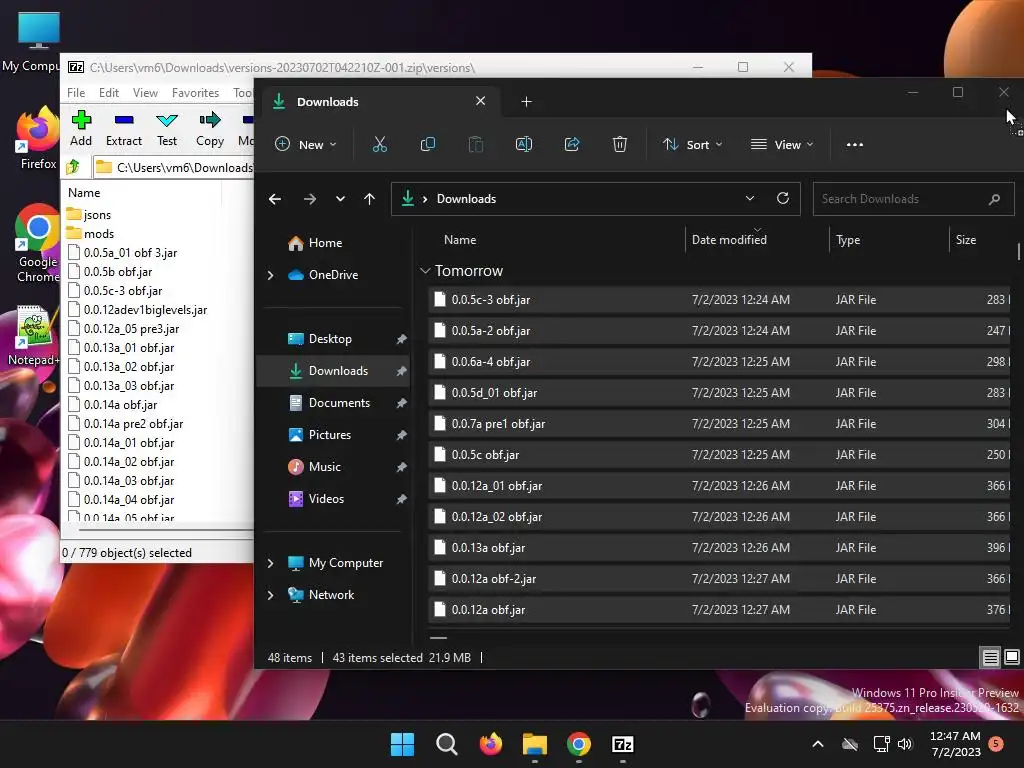Image resolution: width=1024 pixels, height=768 pixels.
Task: Open recent locations dropdown arrow
Action: click(340, 199)
